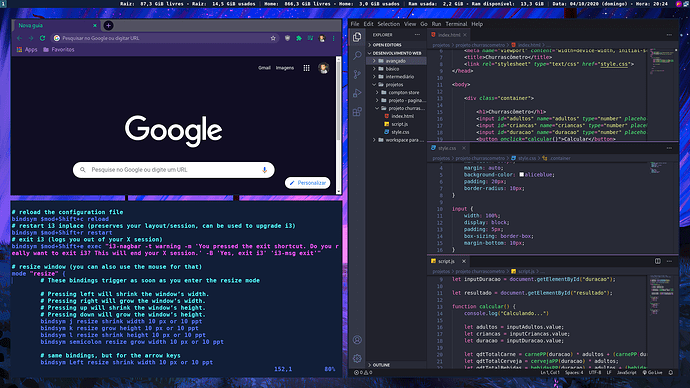This screenshot has height=388, width=690.
Task: Open the Google apps grid
Action: [x=306, y=68]
